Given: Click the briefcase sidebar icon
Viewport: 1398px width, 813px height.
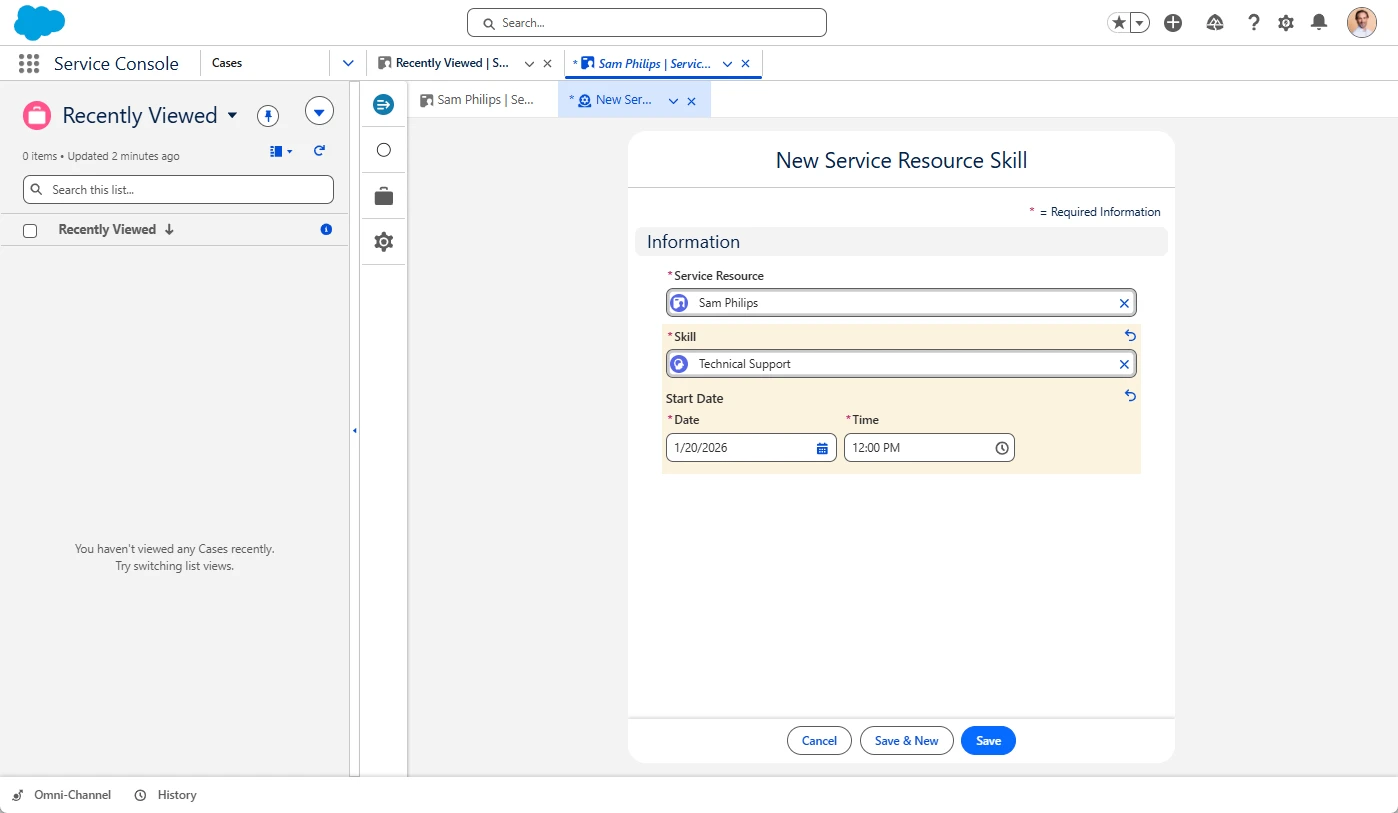Looking at the screenshot, I should pyautogui.click(x=383, y=196).
